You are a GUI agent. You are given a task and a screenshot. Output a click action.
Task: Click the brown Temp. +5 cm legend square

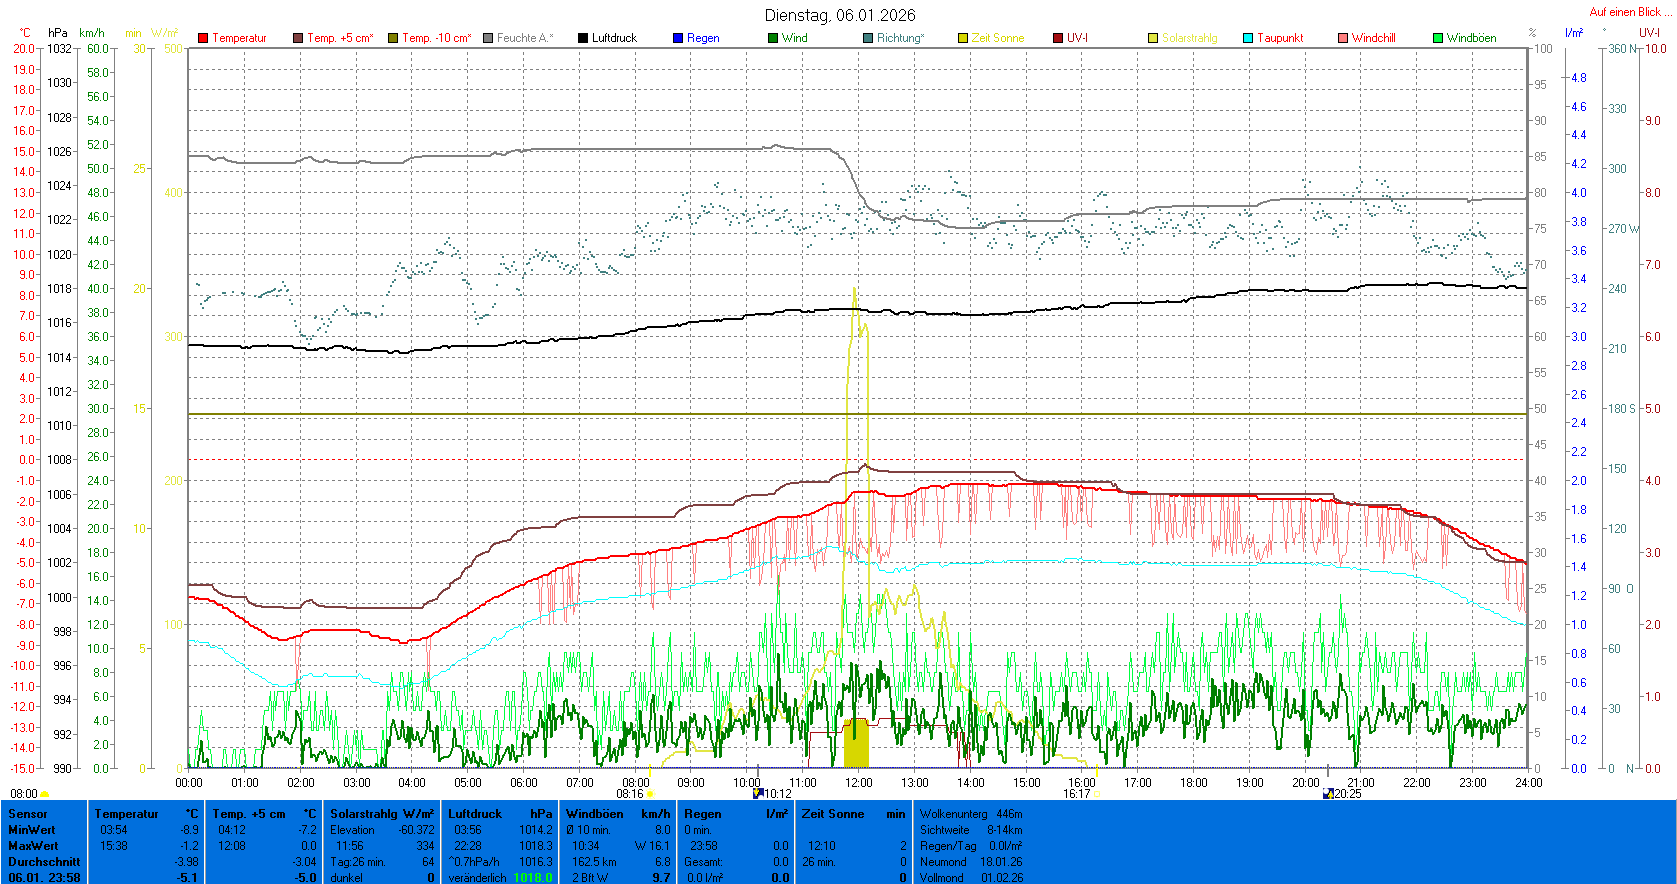298,38
